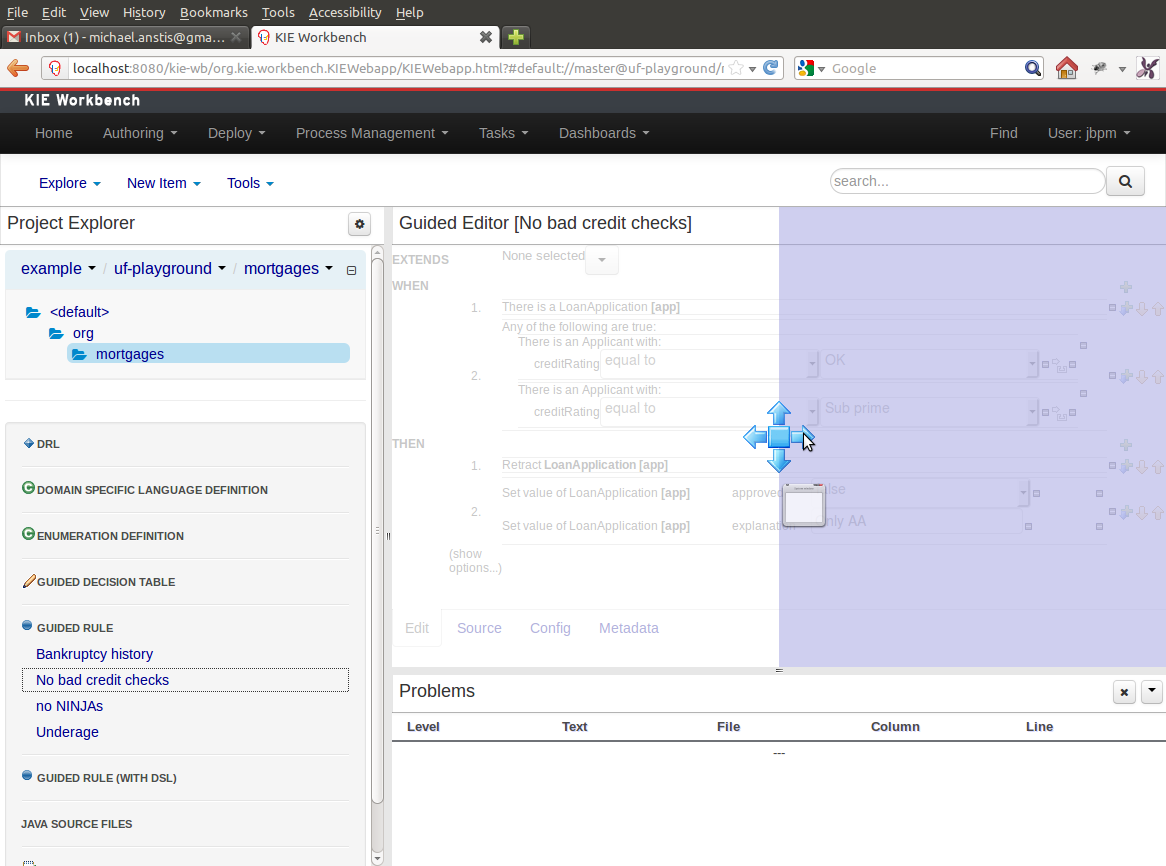Open the Bookmarks menu
The width and height of the screenshot is (1166, 866).
click(213, 12)
